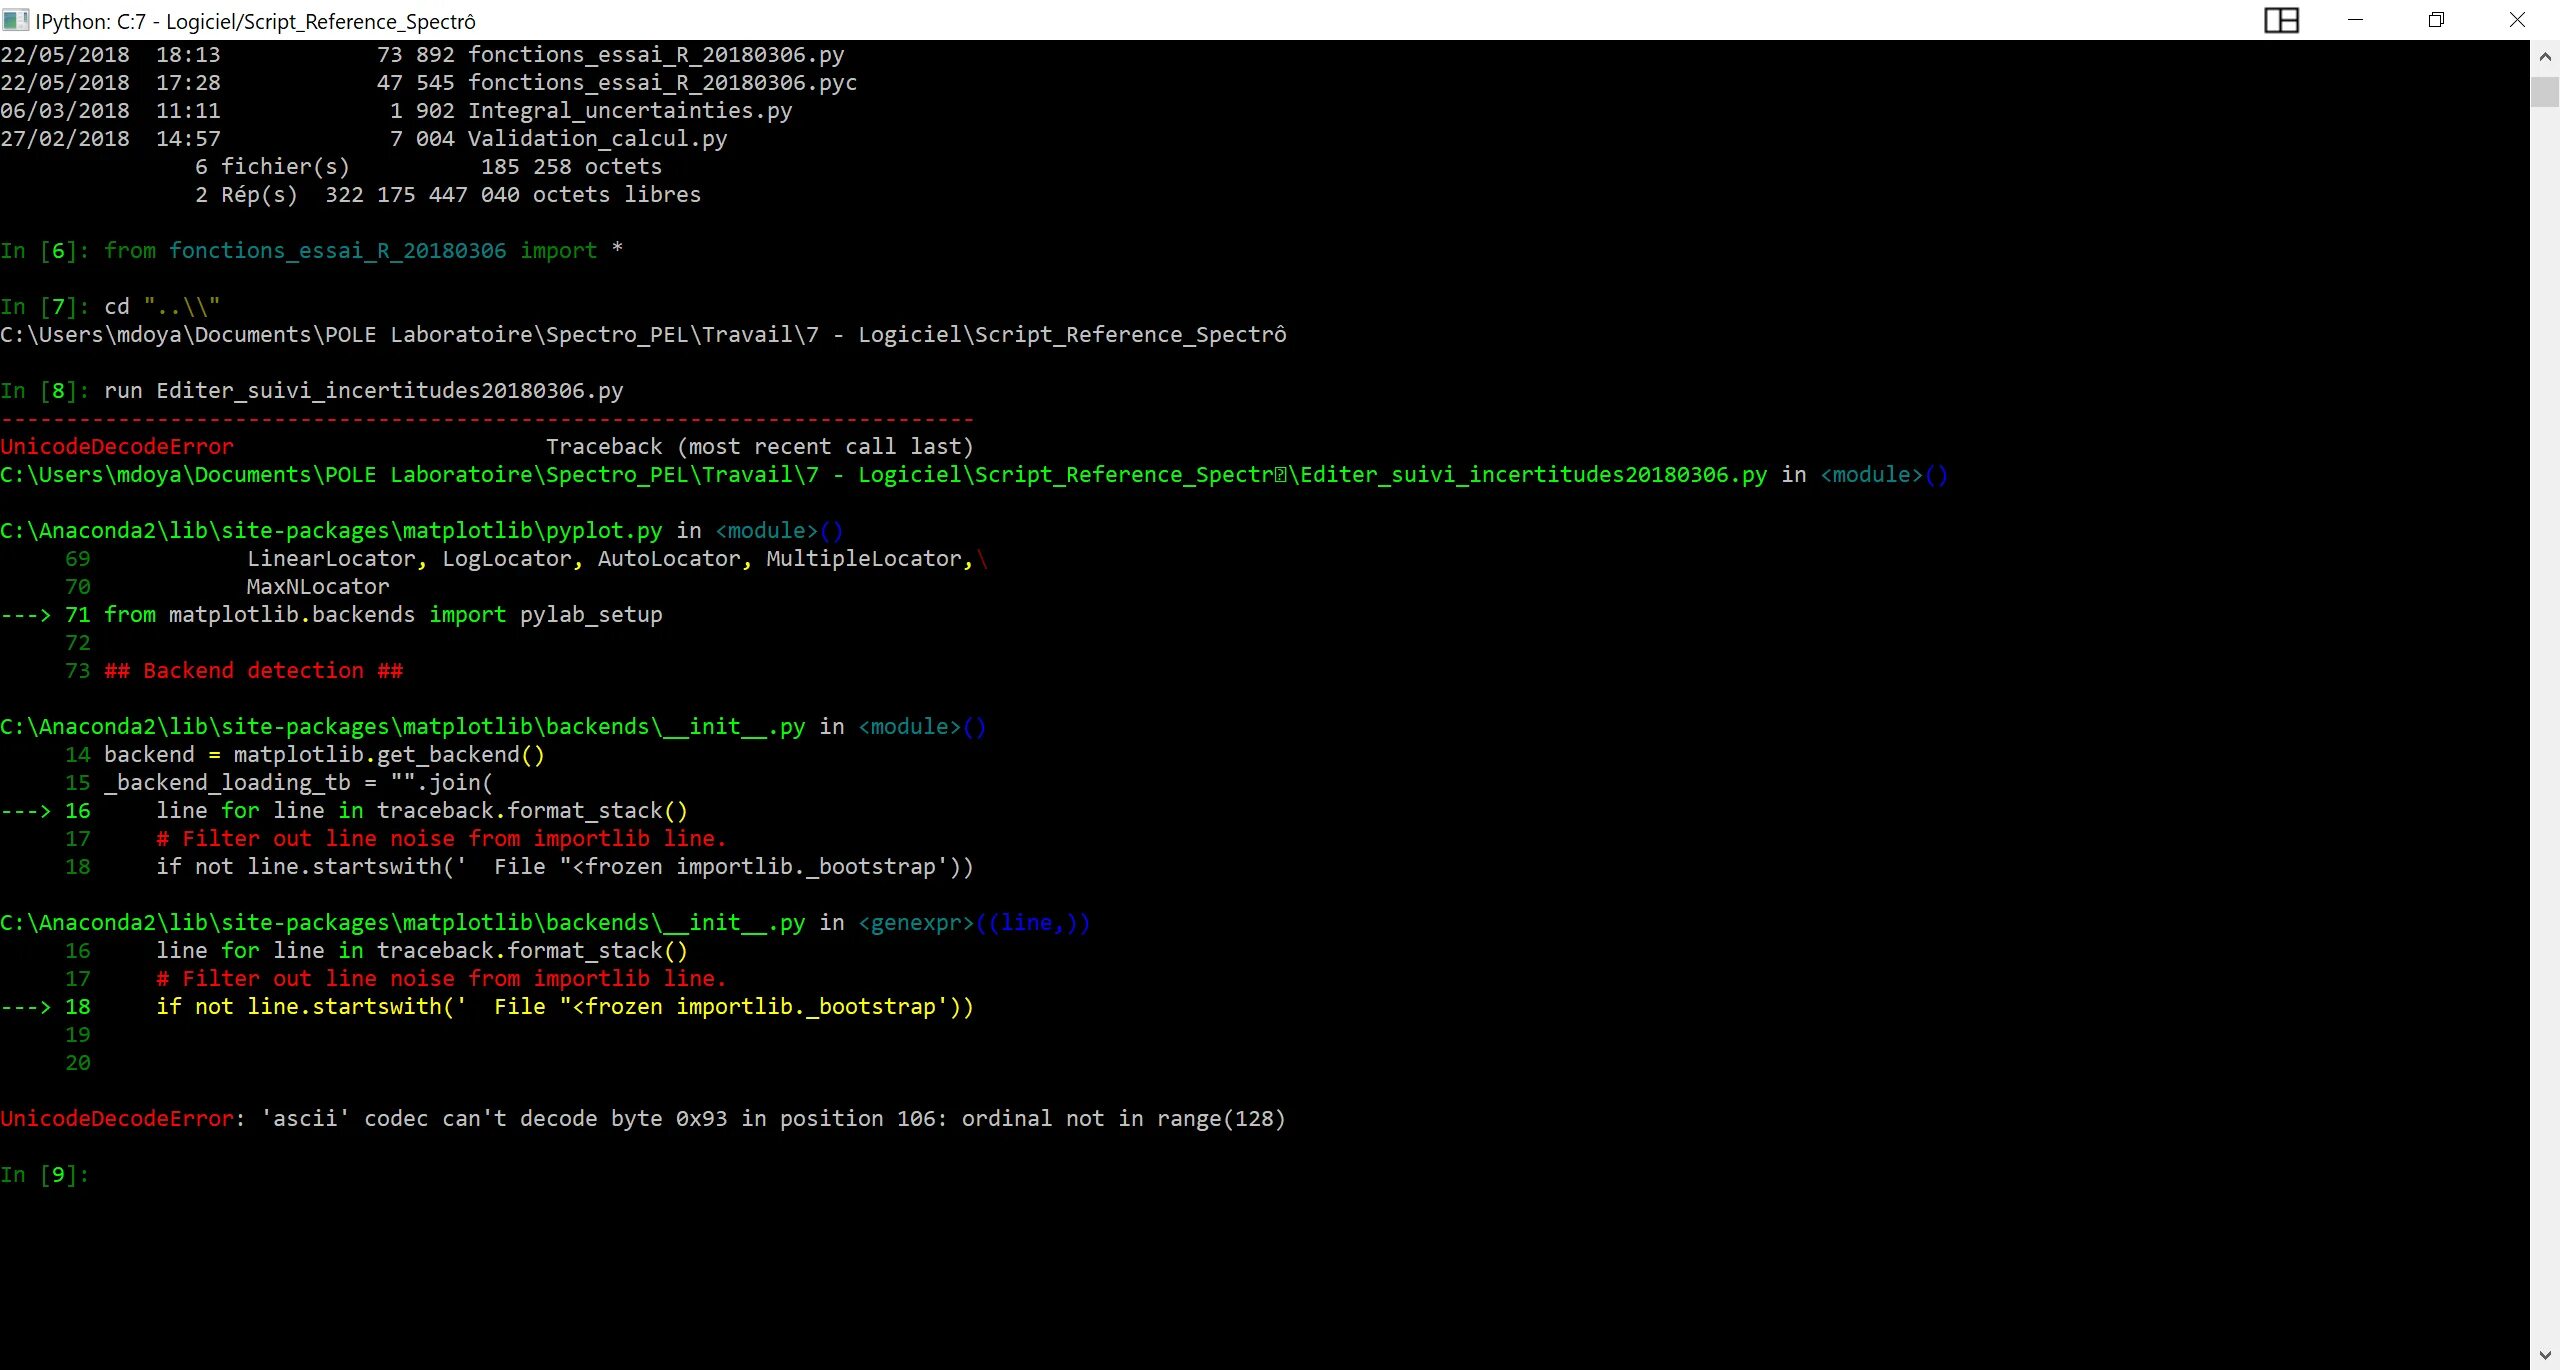The width and height of the screenshot is (2560, 1370).
Task: Click the 'Traceback (most recent call last)' text
Action: point(759,447)
